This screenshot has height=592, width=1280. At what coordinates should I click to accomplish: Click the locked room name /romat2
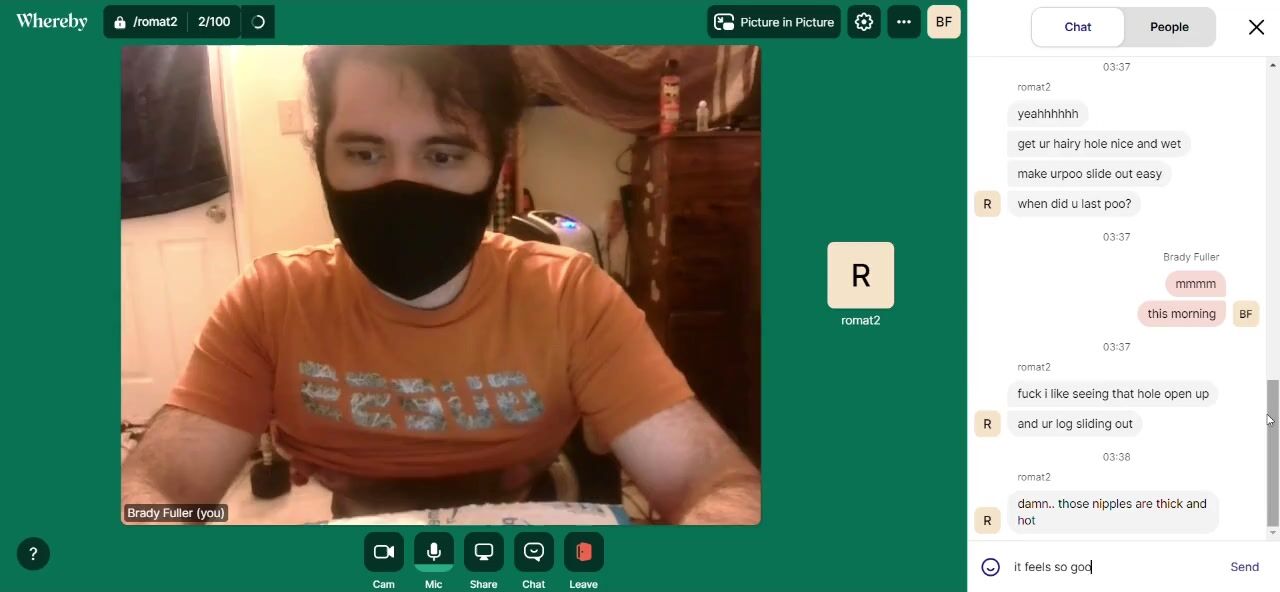(146, 22)
